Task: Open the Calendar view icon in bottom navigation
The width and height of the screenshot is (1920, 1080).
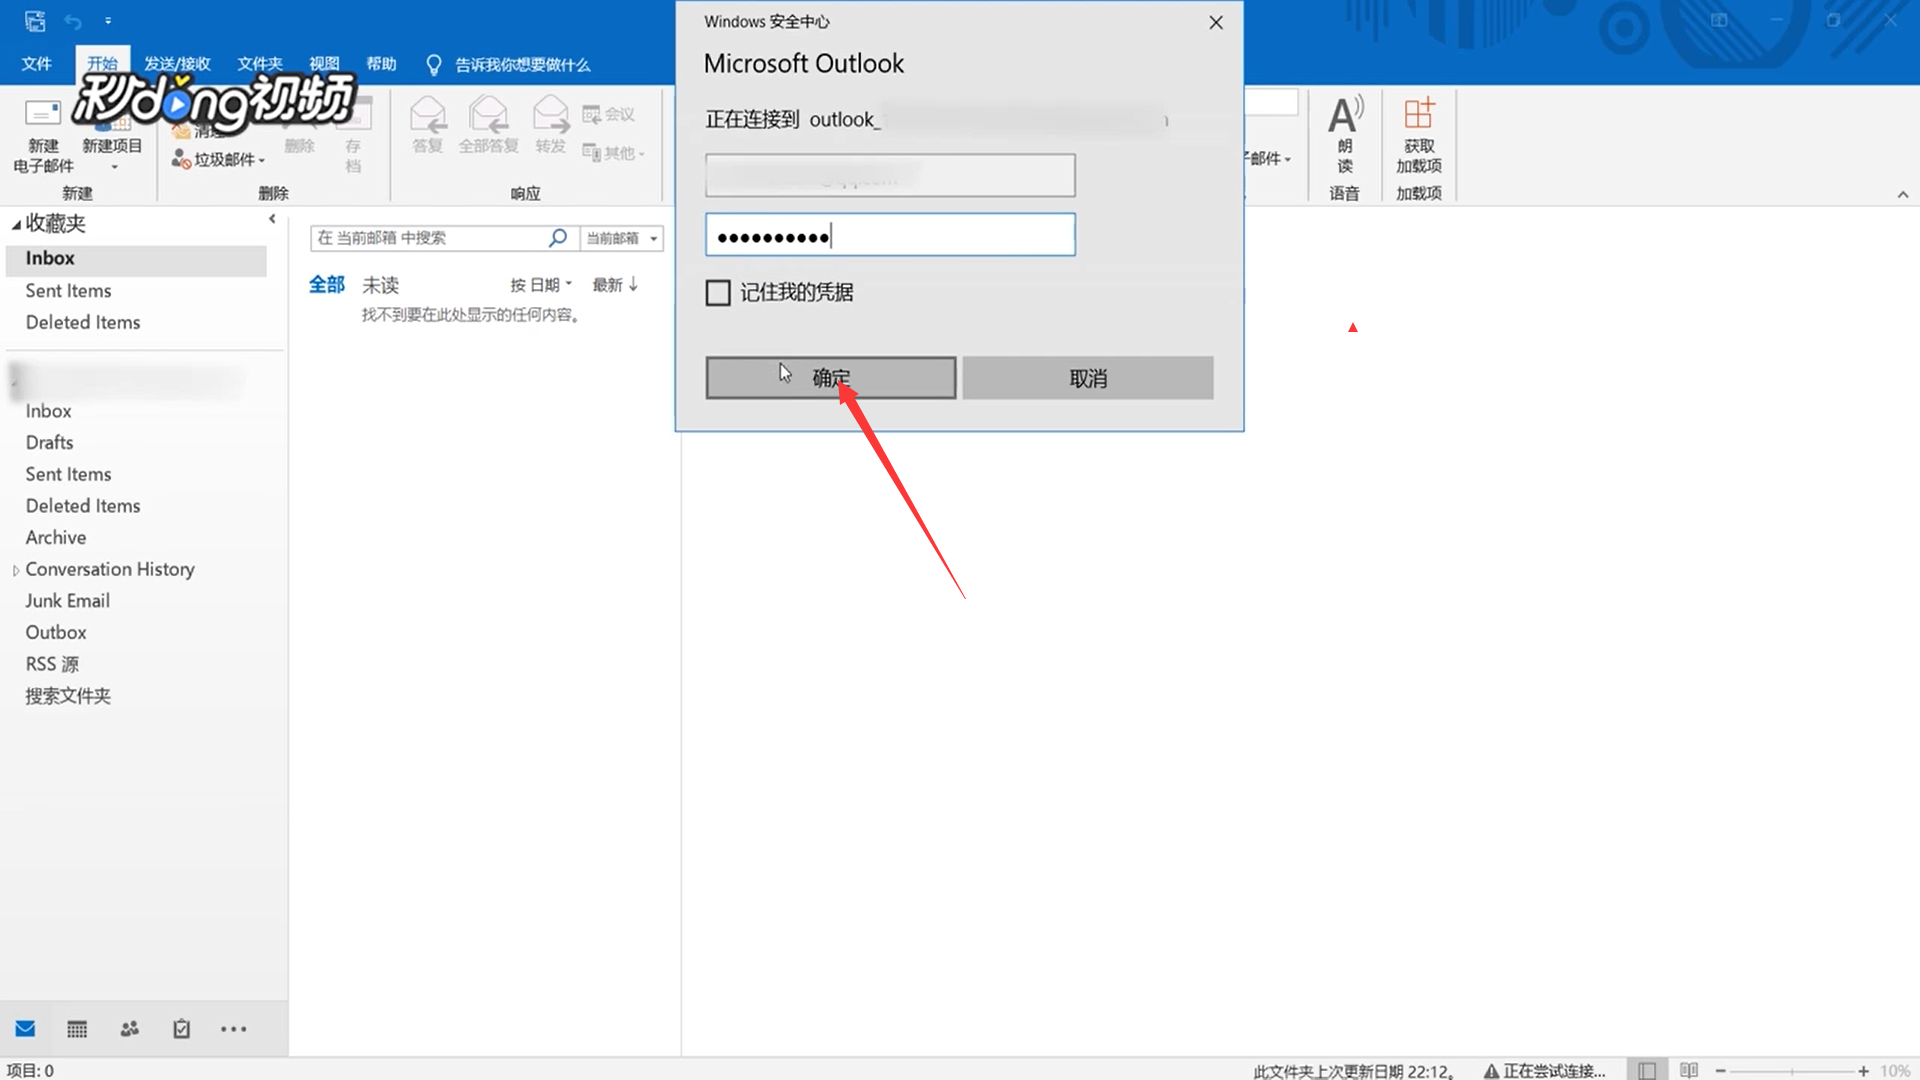Action: coord(77,1029)
